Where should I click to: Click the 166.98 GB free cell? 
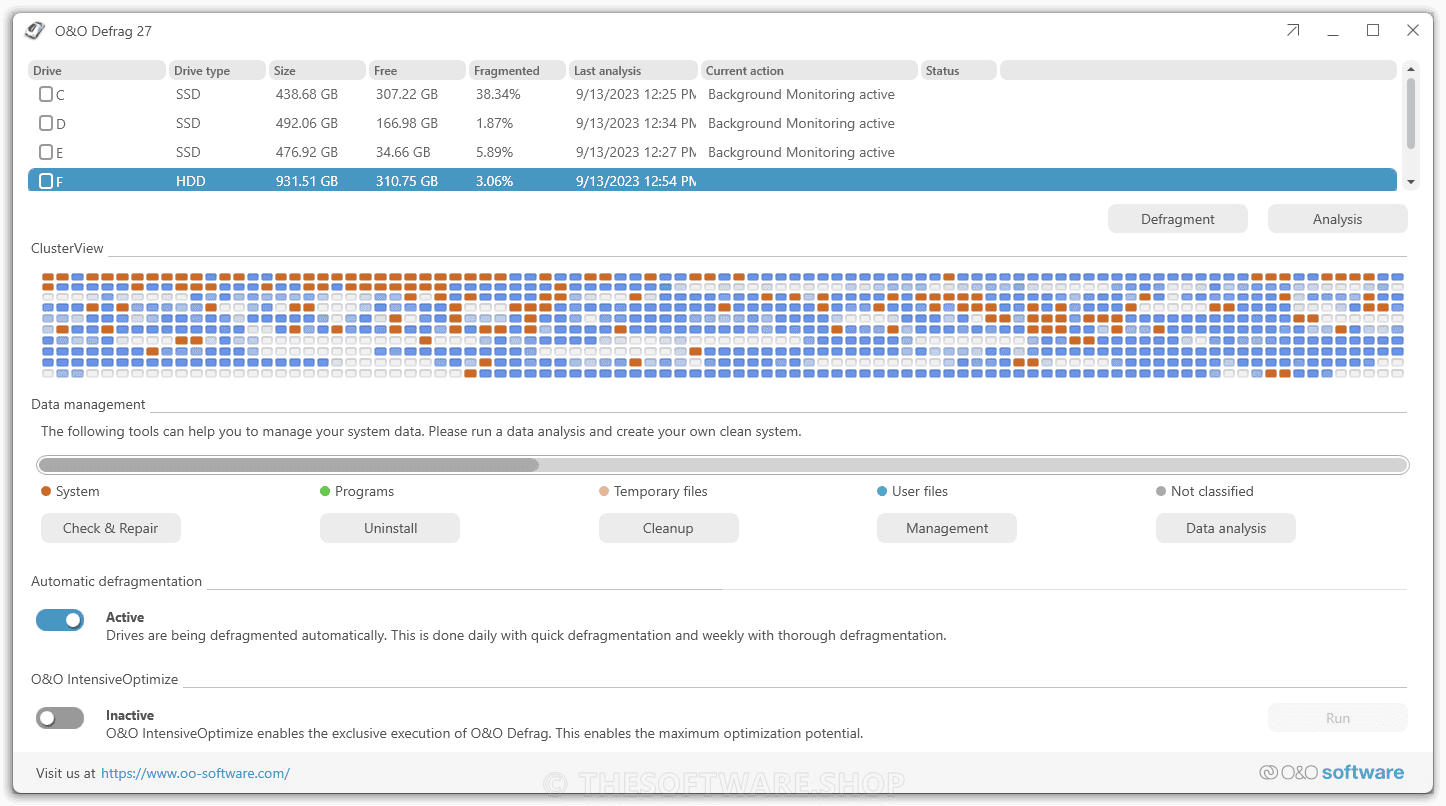(406, 123)
